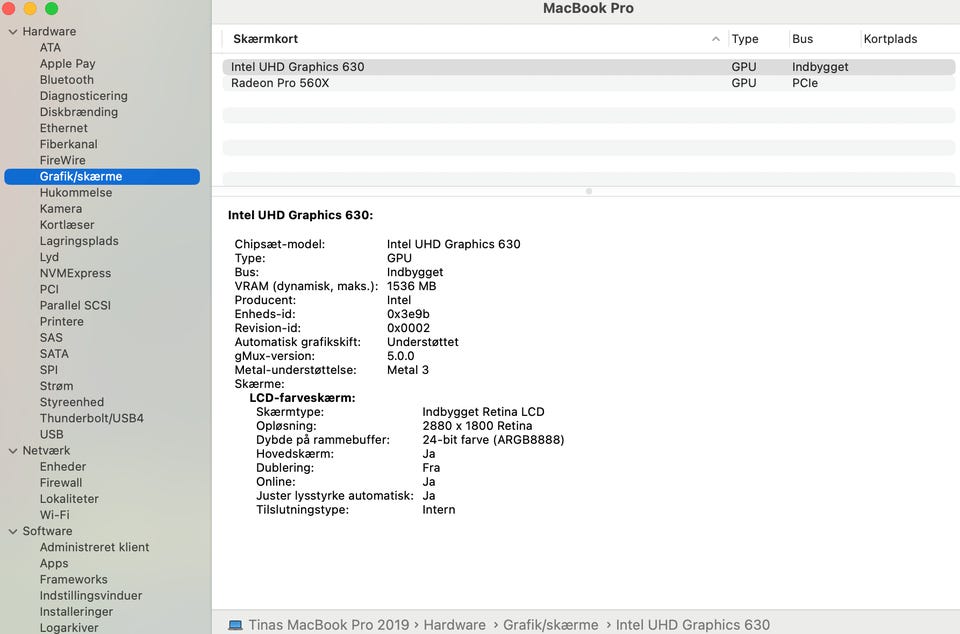
Task: Click Intel UHD Graphics 630 in path bar
Action: click(693, 625)
